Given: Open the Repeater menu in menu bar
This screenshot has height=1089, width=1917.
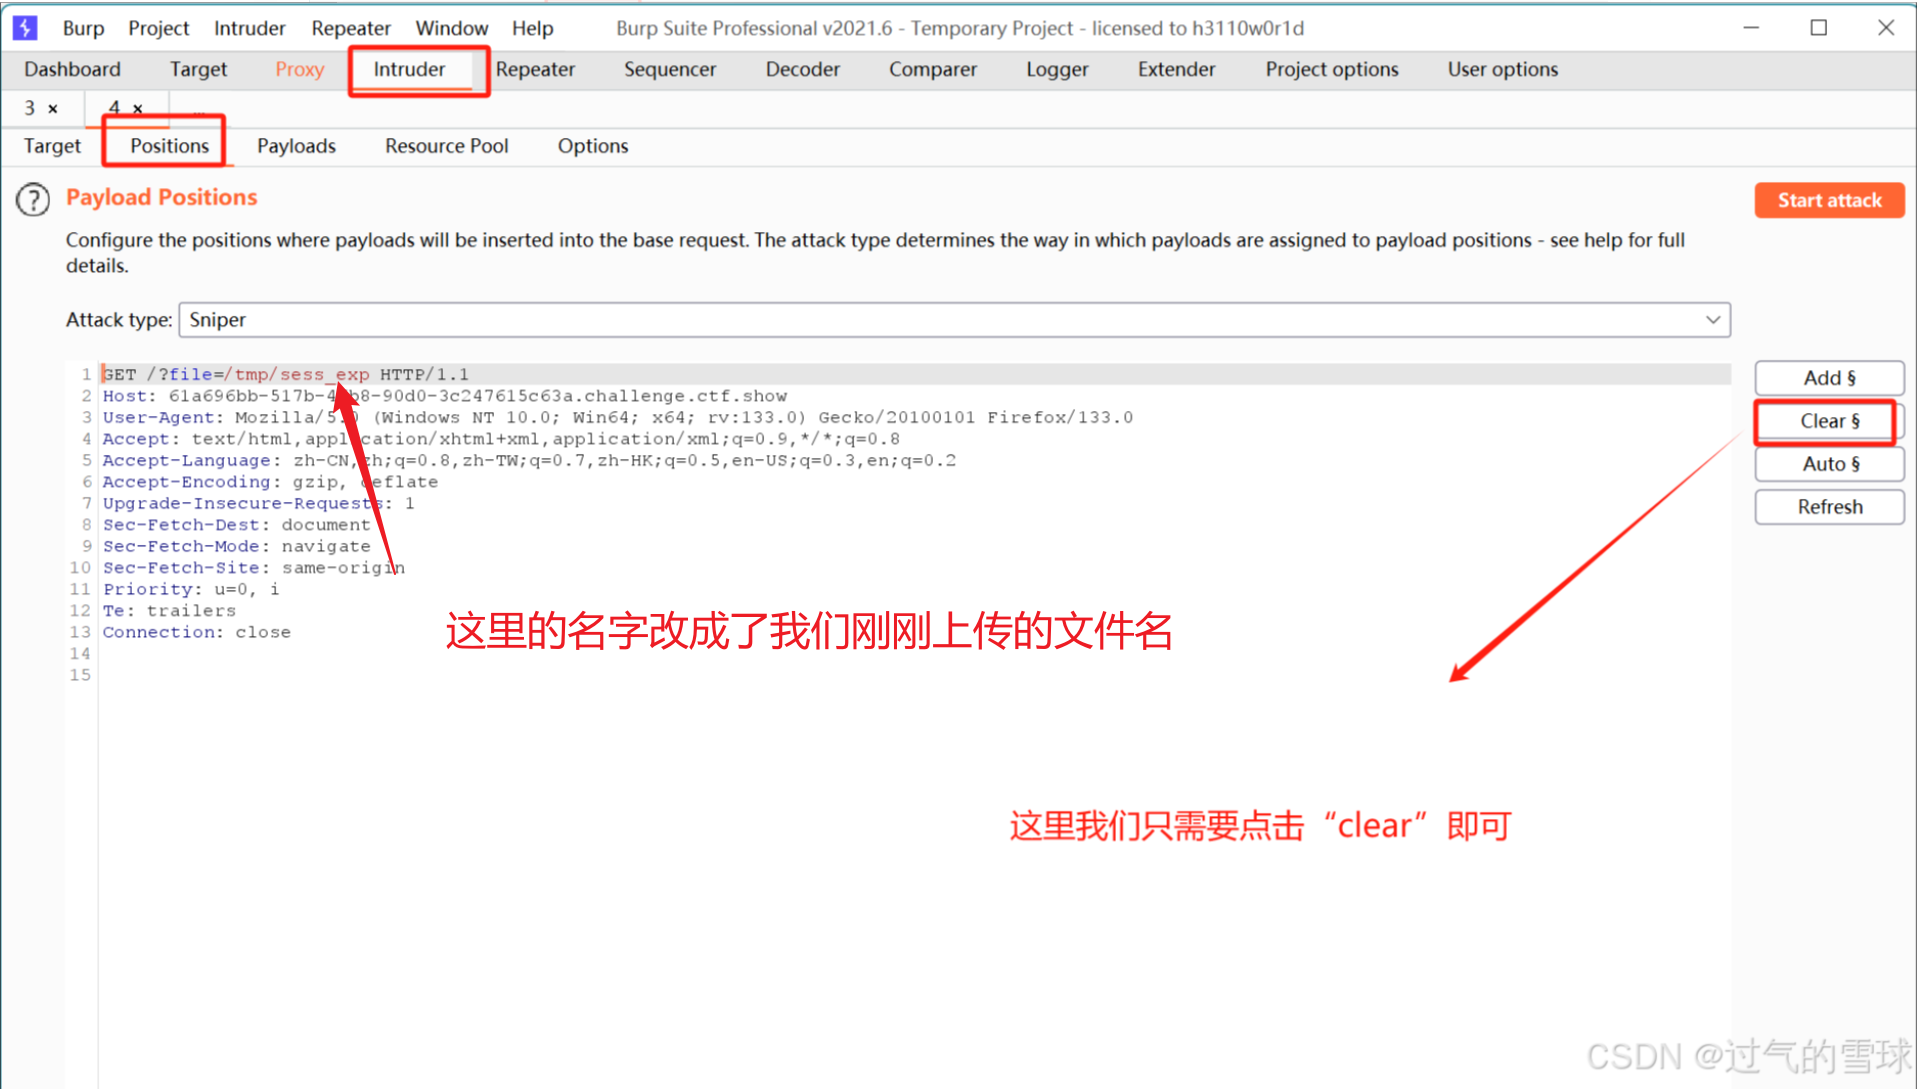Looking at the screenshot, I should pyautogui.click(x=351, y=28).
